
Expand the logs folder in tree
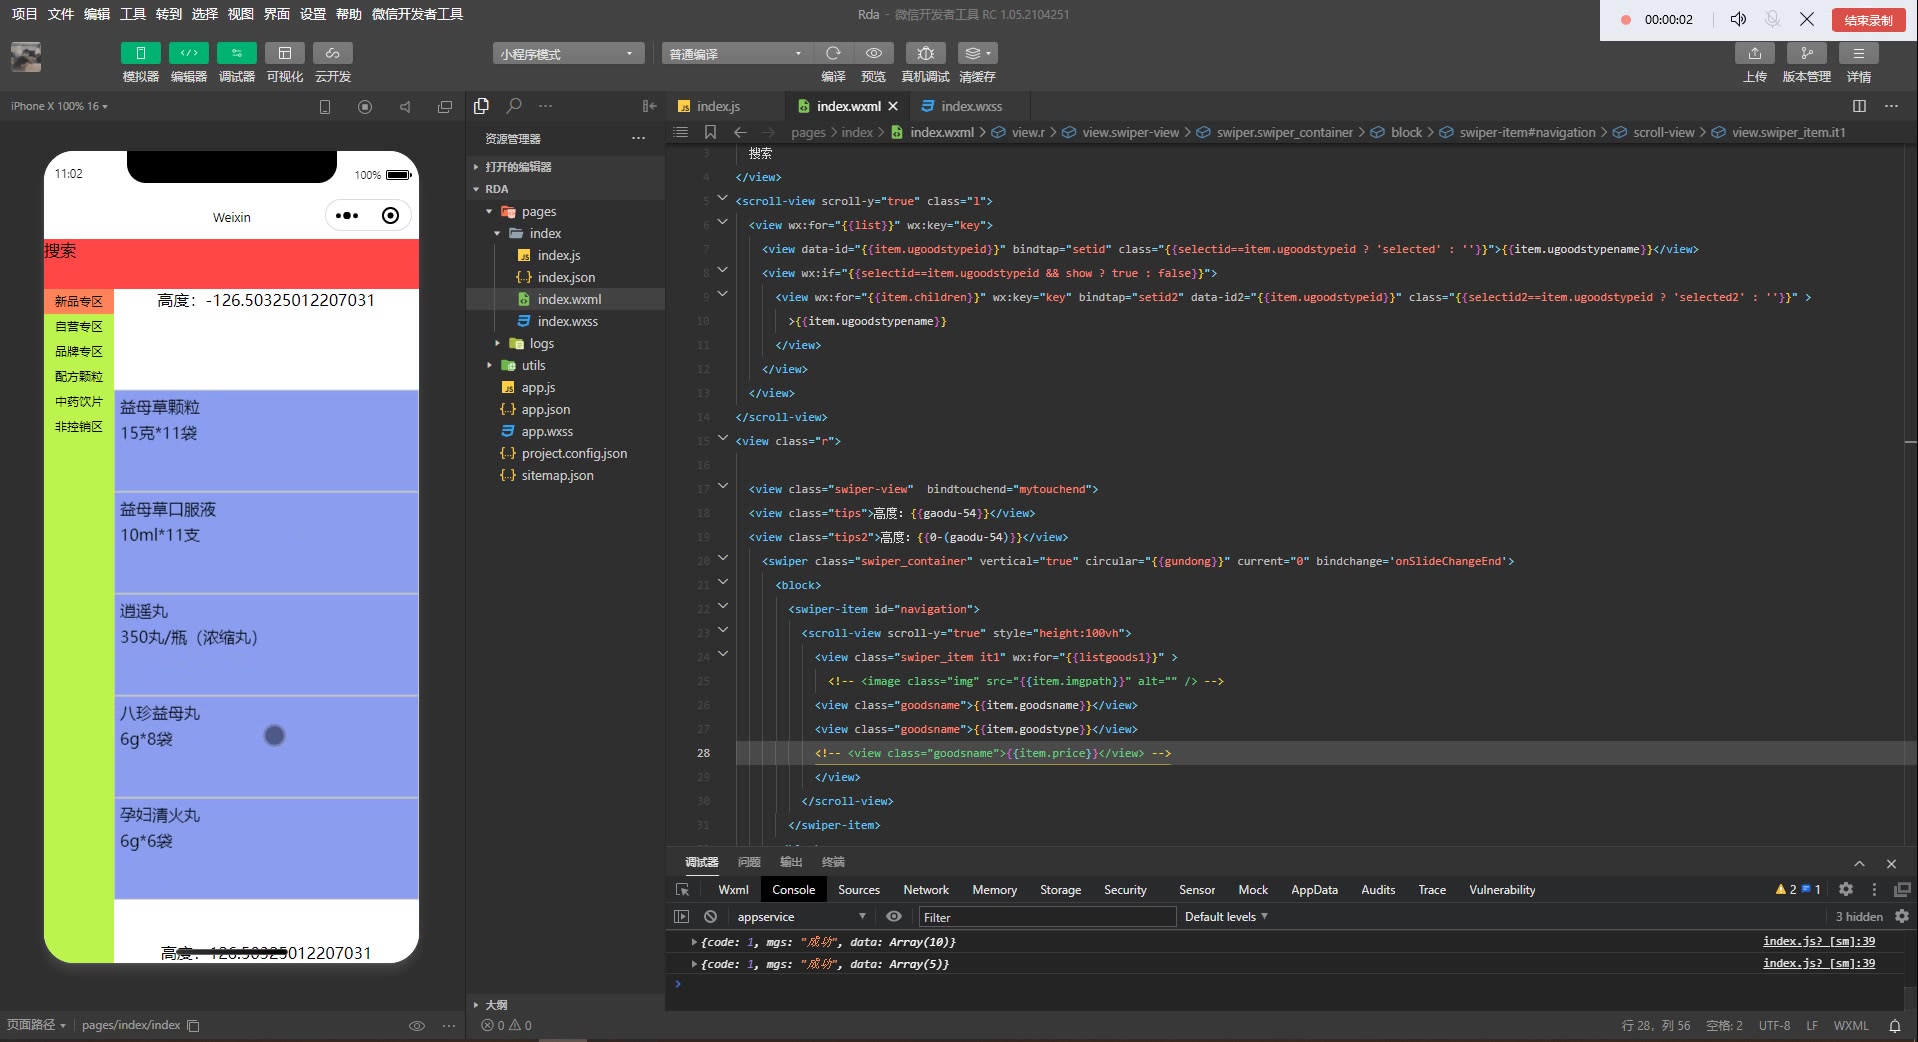point(541,343)
